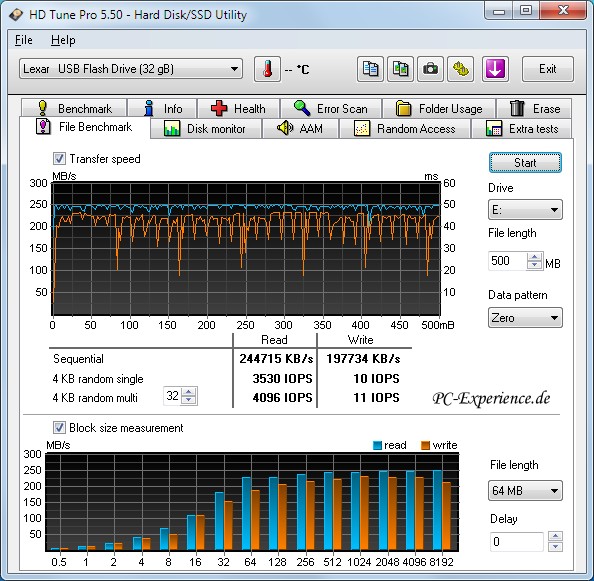The image size is (594, 581).
Task: Click the Start button
Action: click(x=525, y=163)
